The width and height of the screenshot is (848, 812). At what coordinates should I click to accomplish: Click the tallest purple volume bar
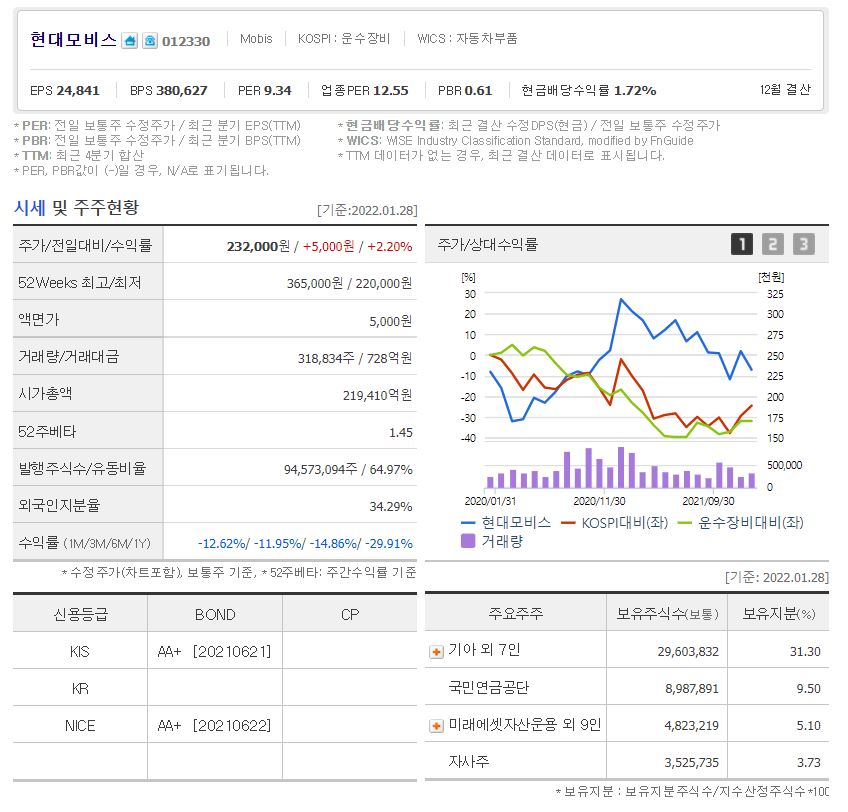(x=621, y=467)
